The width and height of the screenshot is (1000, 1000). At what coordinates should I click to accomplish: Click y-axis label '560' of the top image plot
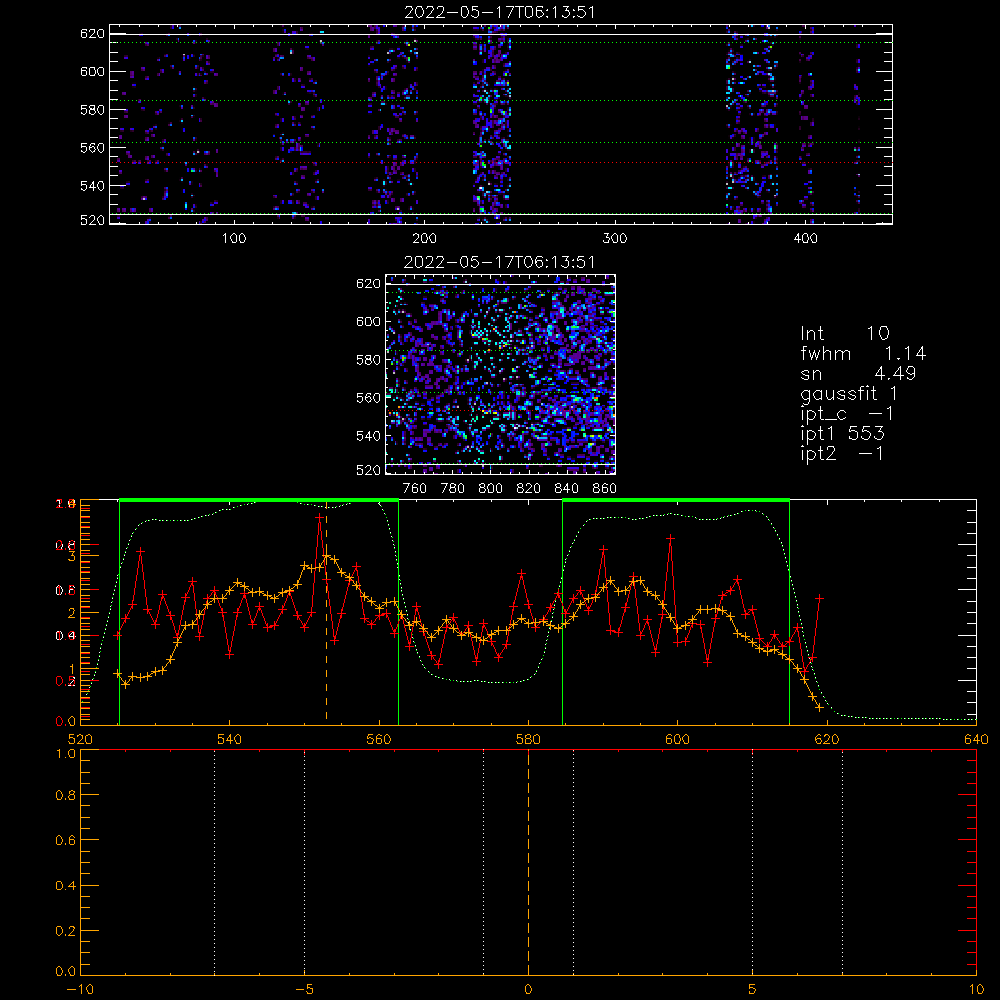tap(92, 147)
